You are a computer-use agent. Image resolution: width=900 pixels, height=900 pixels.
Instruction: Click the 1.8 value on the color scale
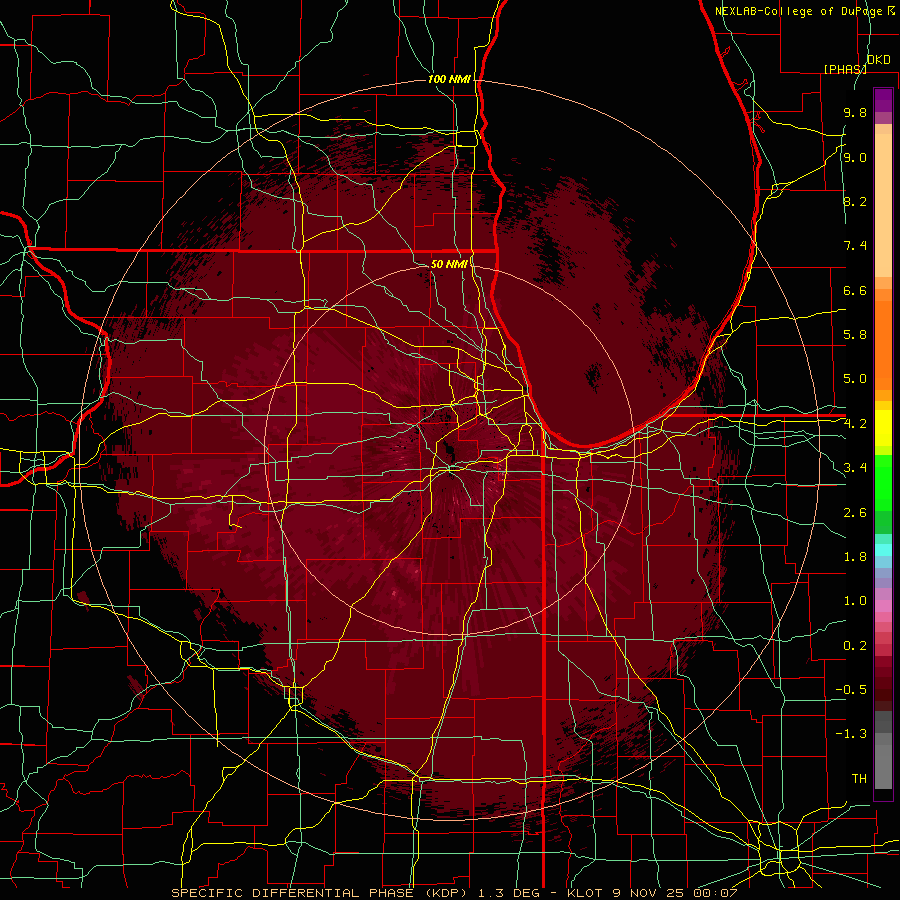[x=855, y=557]
